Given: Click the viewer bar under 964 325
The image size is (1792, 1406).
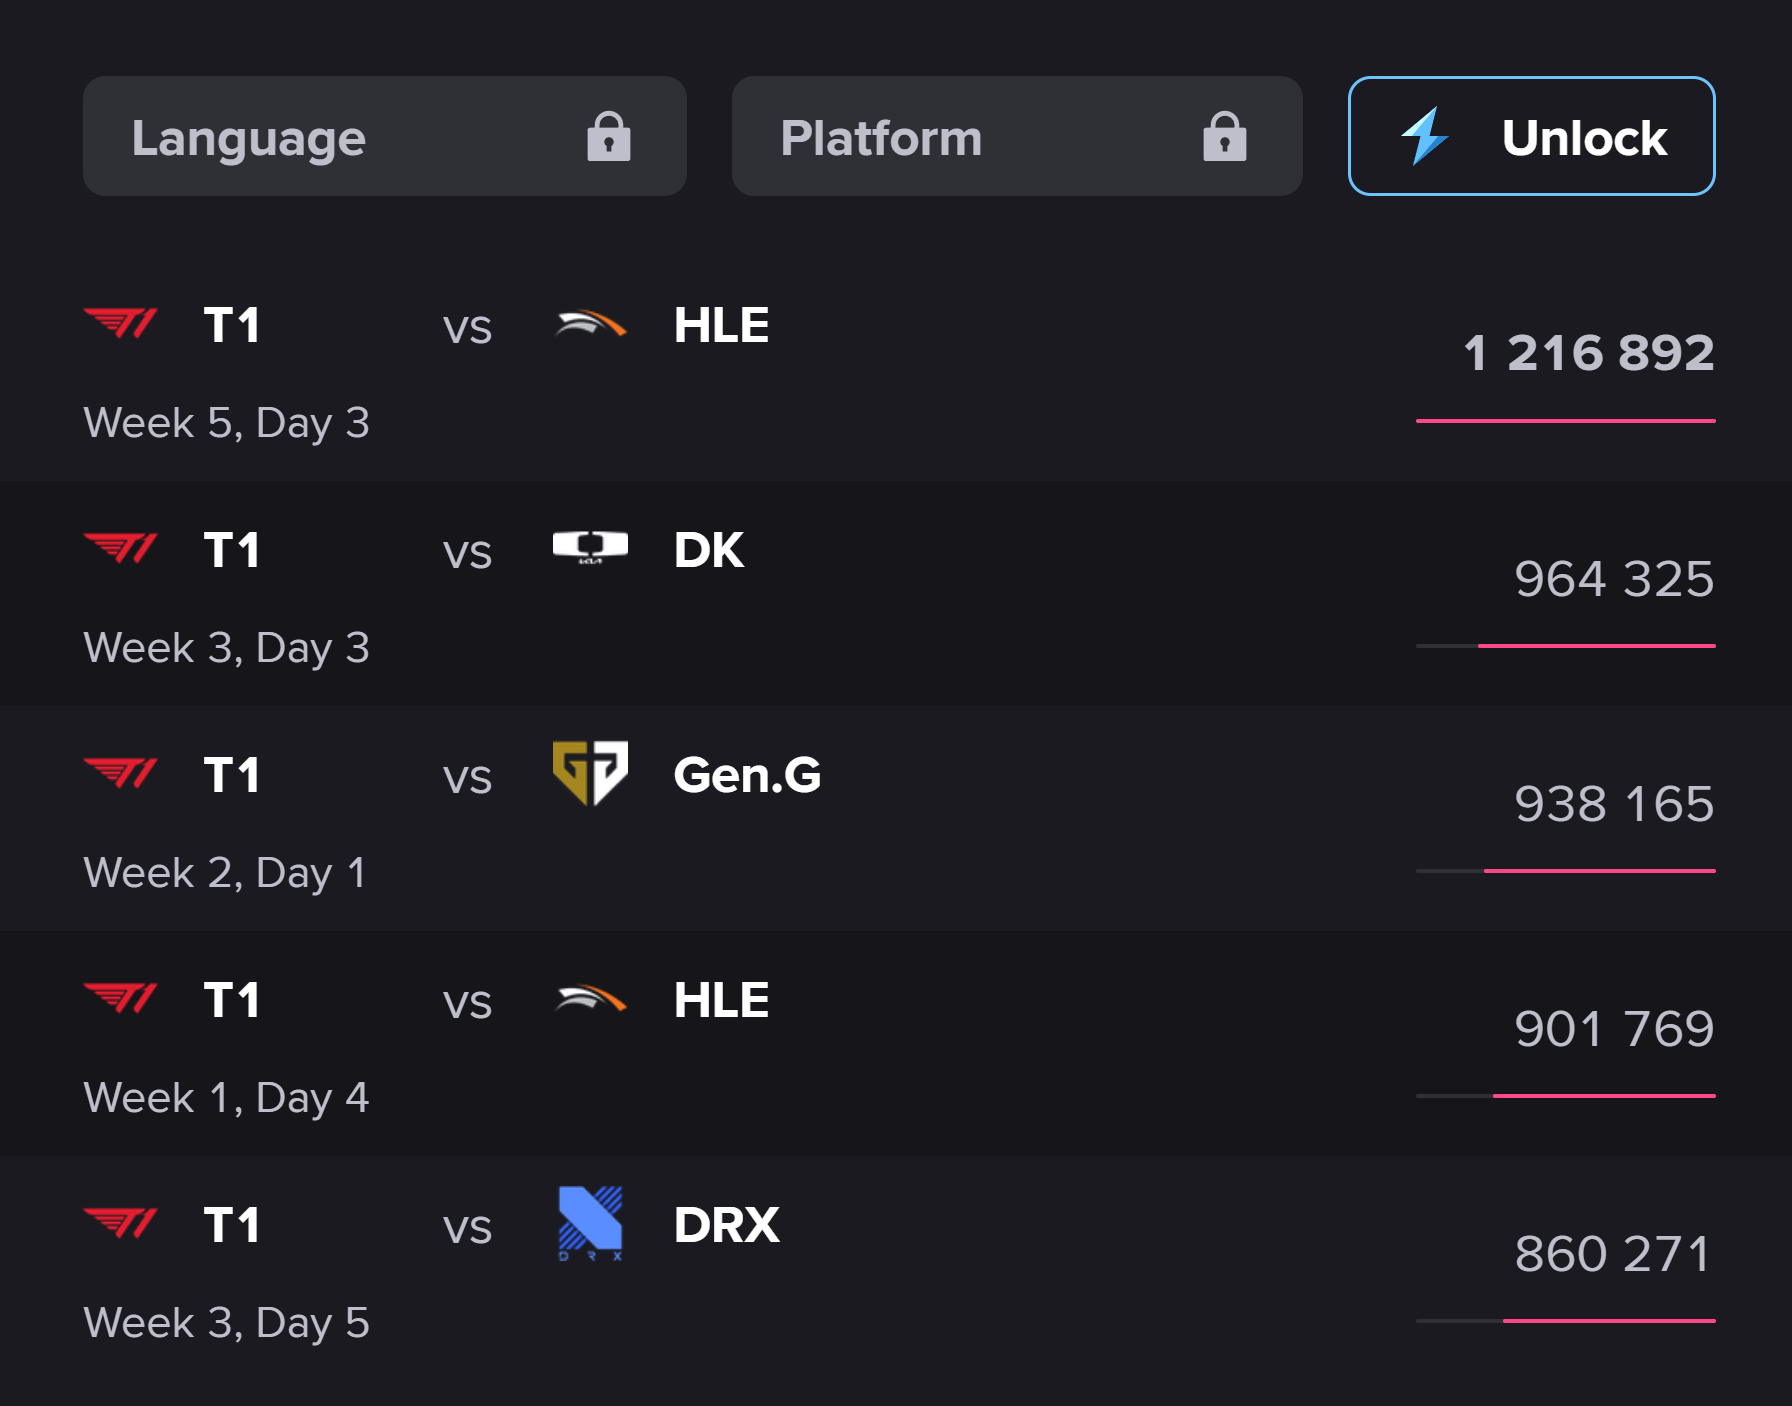Looking at the screenshot, I should [1566, 646].
